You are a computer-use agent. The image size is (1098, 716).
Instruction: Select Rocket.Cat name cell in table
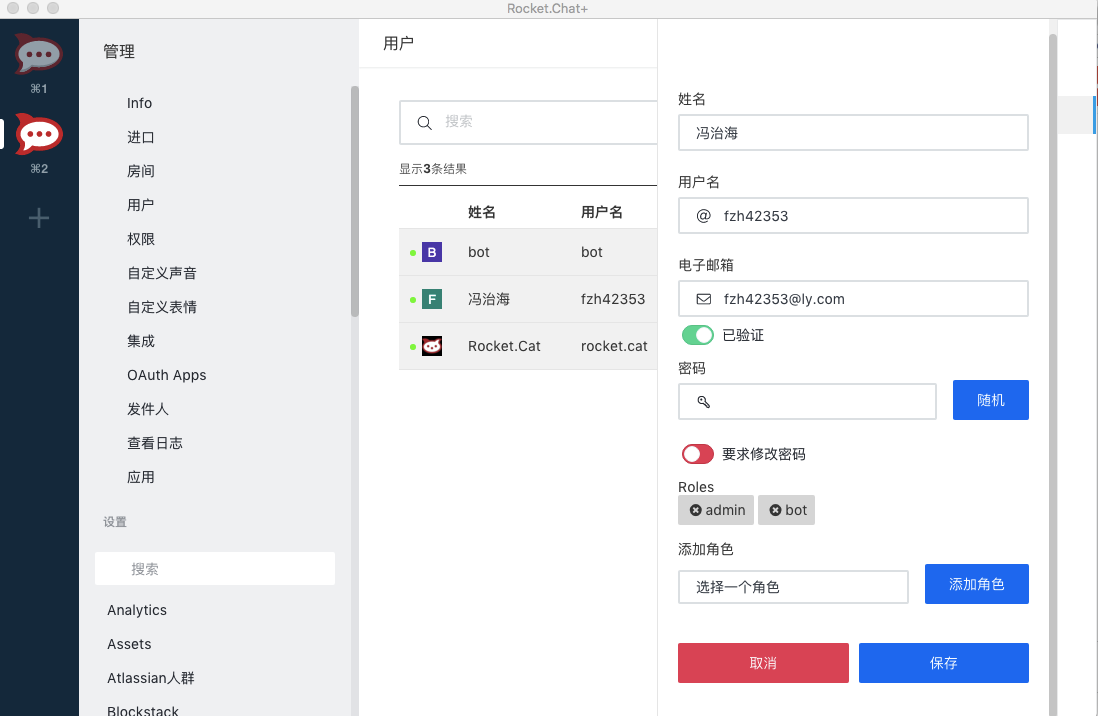(504, 346)
